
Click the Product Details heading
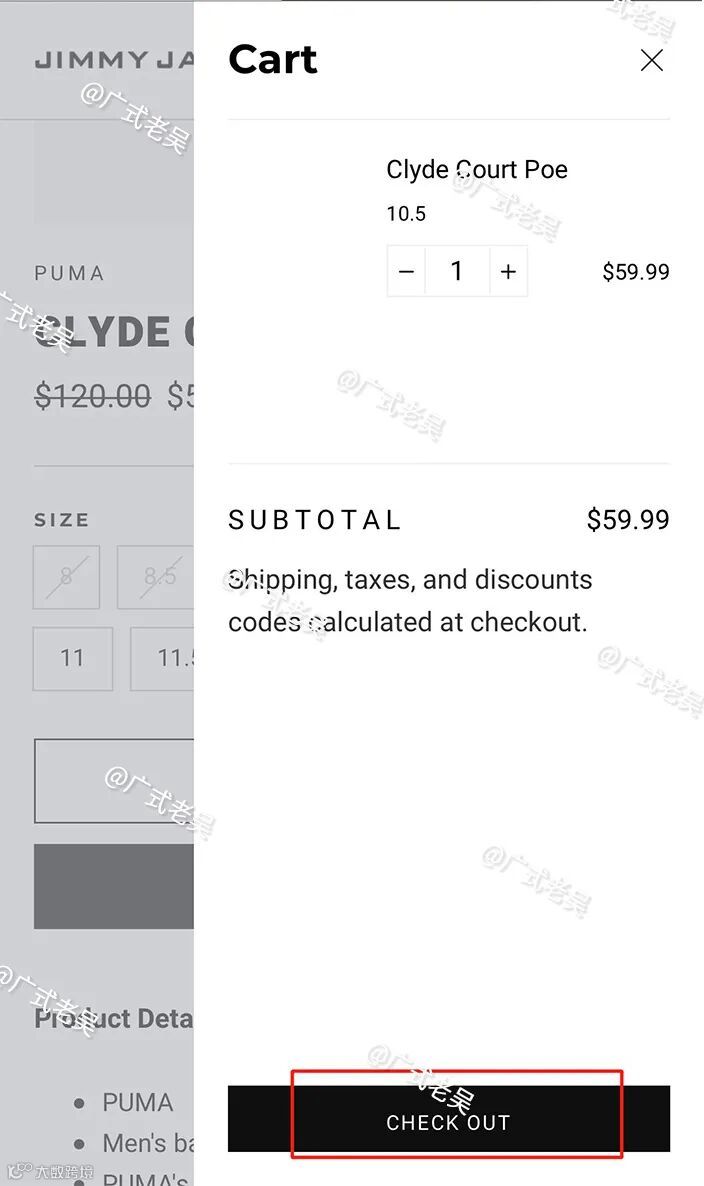(112, 1019)
